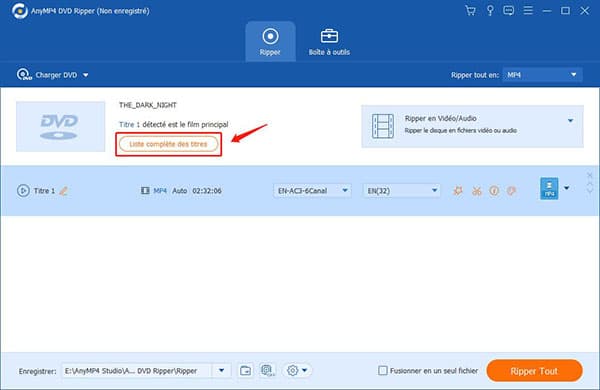Enable Fusionner en un seul fichier checkbox

(383, 370)
